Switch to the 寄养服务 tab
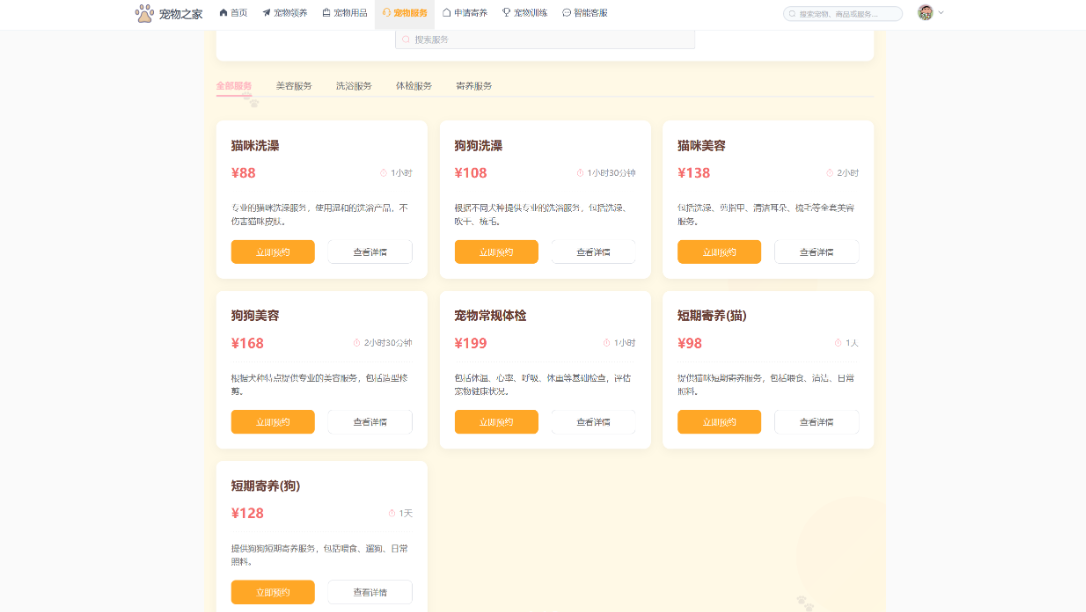Screen dimensions: 1086x612 (x=474, y=86)
